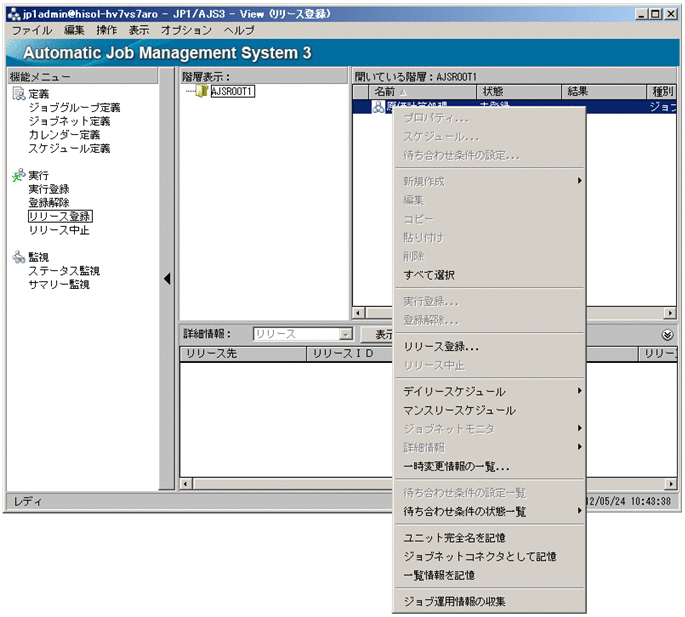
Task: Collapse detail pane with double-chevron icon
Action: (x=667, y=335)
